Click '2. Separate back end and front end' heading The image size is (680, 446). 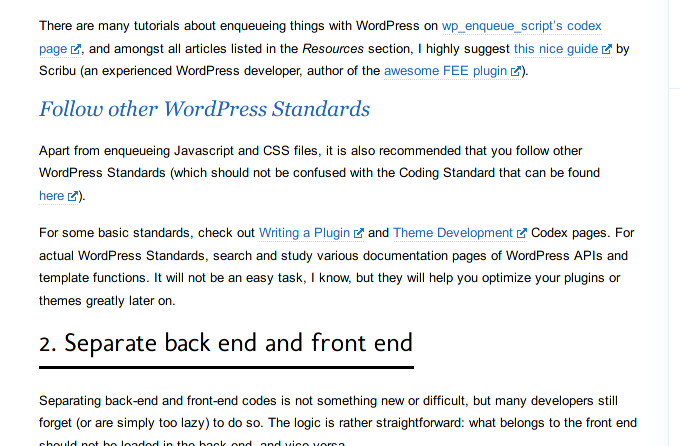[226, 343]
